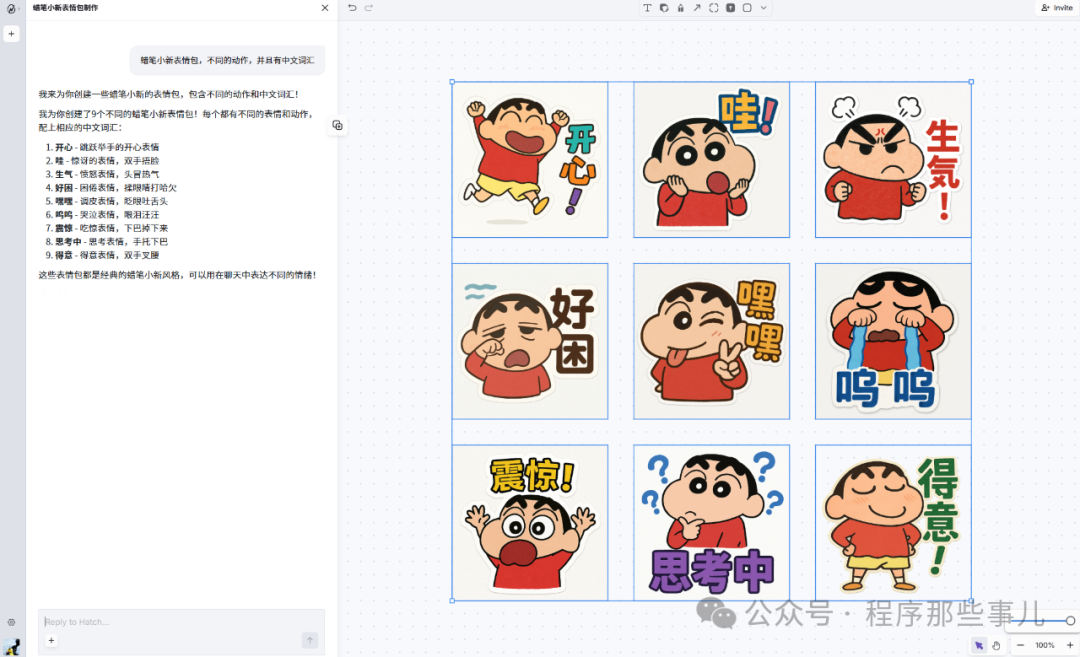
Task: Send the message with up-arrow button
Action: 310,640
